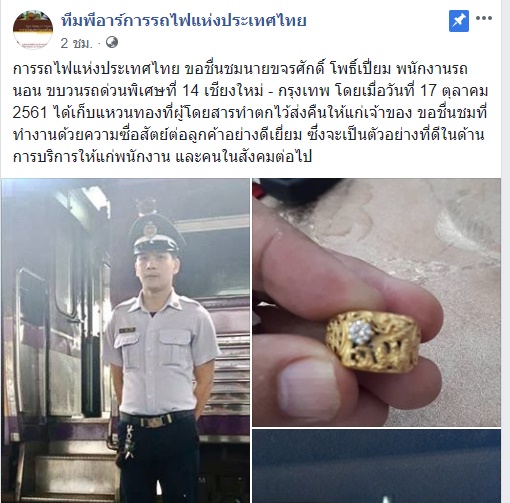Open ทีมพีอาร์การรถไฟแห่งประเทศไทย page name link

pos(183,20)
